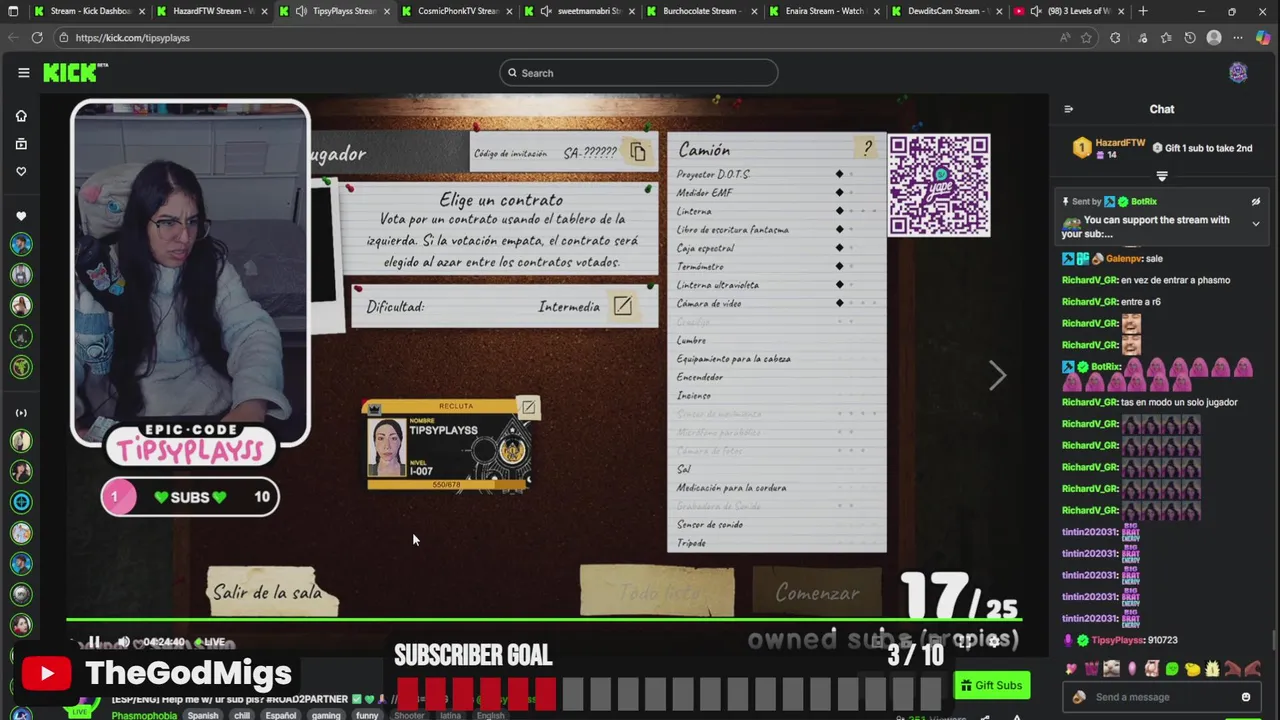The height and width of the screenshot is (720, 1280).
Task: Click the Comenzar button in game
Action: point(817,593)
